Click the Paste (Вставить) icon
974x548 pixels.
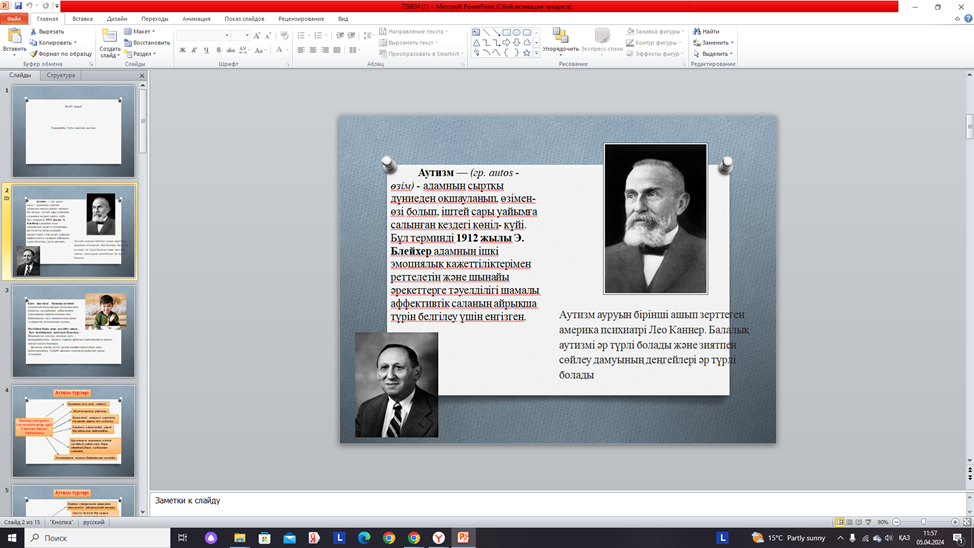14,38
